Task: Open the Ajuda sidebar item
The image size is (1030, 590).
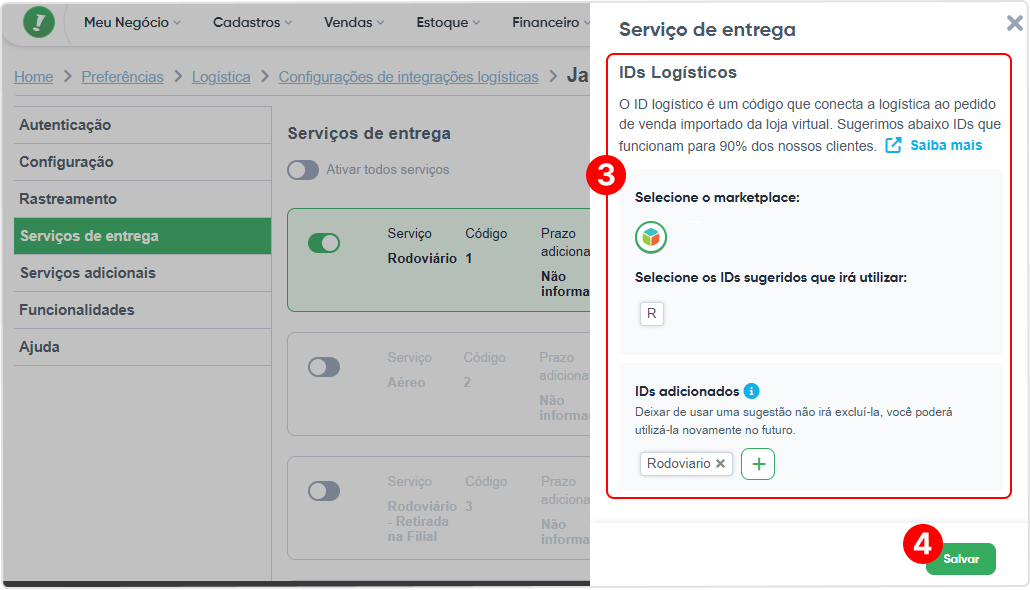Action: [x=143, y=347]
